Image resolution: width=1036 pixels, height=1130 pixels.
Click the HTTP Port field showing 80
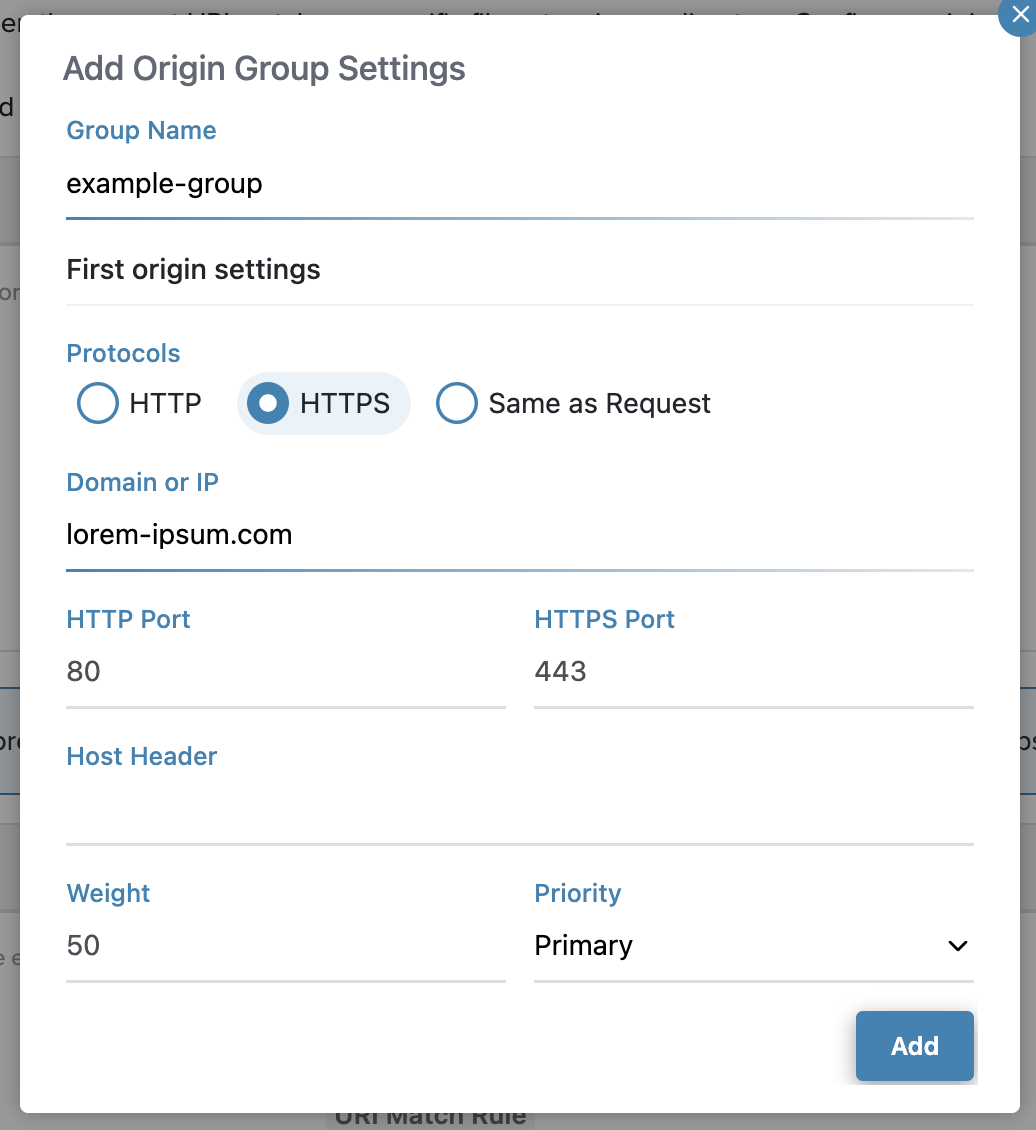[x=285, y=672]
